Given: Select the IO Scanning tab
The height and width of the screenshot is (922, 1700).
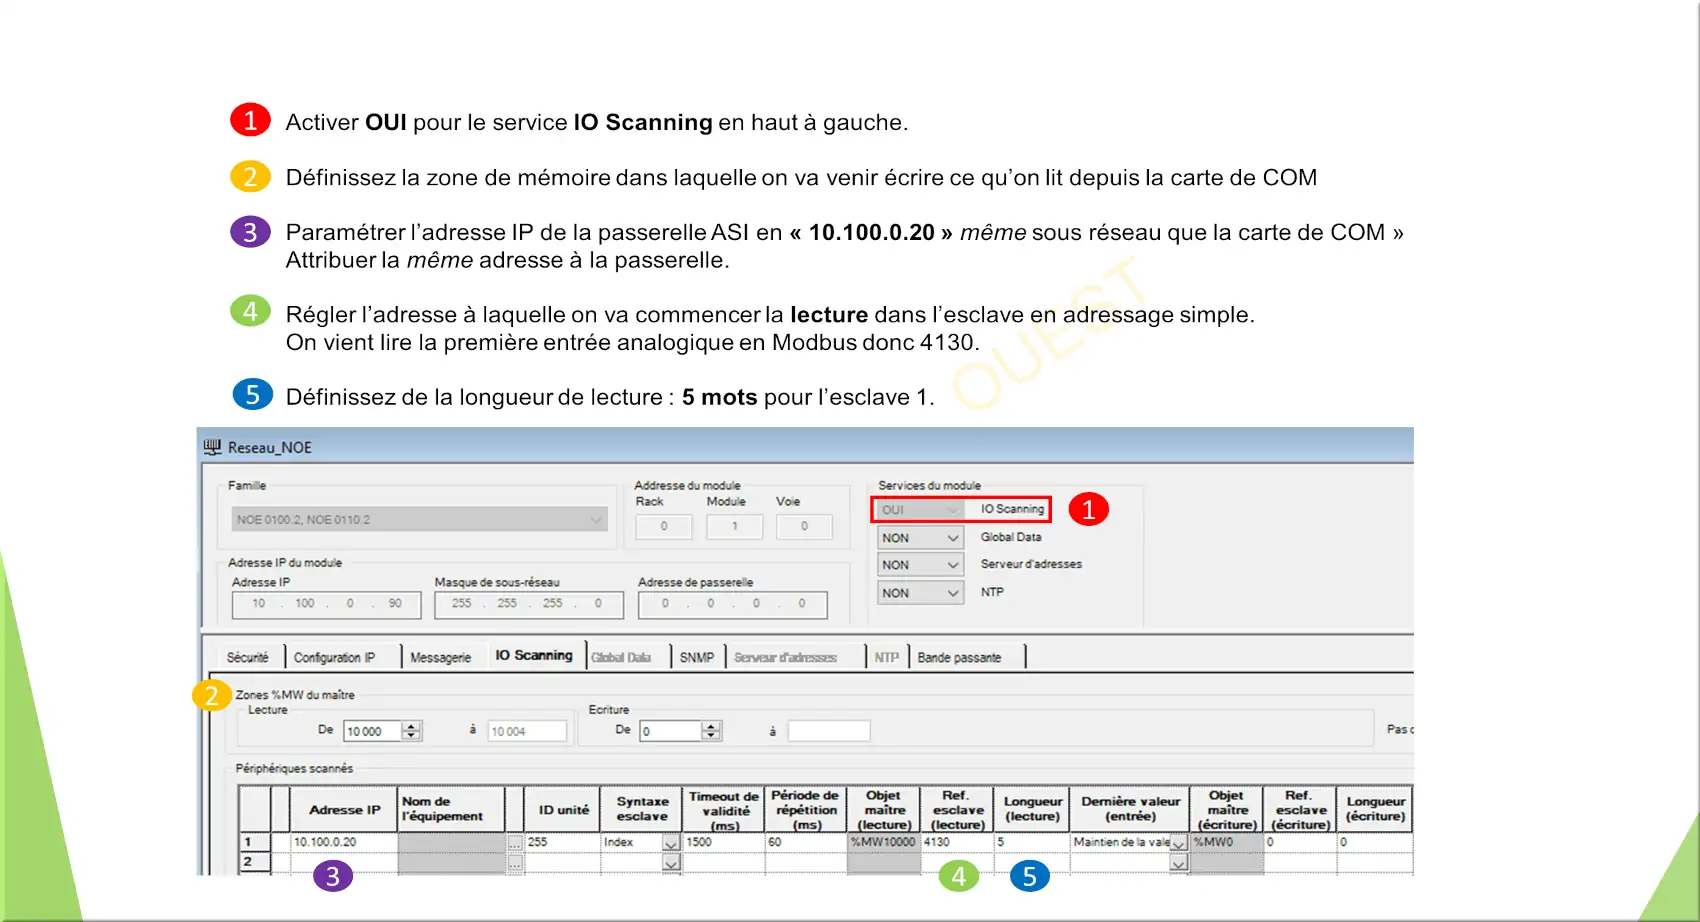Looking at the screenshot, I should (x=534, y=655).
